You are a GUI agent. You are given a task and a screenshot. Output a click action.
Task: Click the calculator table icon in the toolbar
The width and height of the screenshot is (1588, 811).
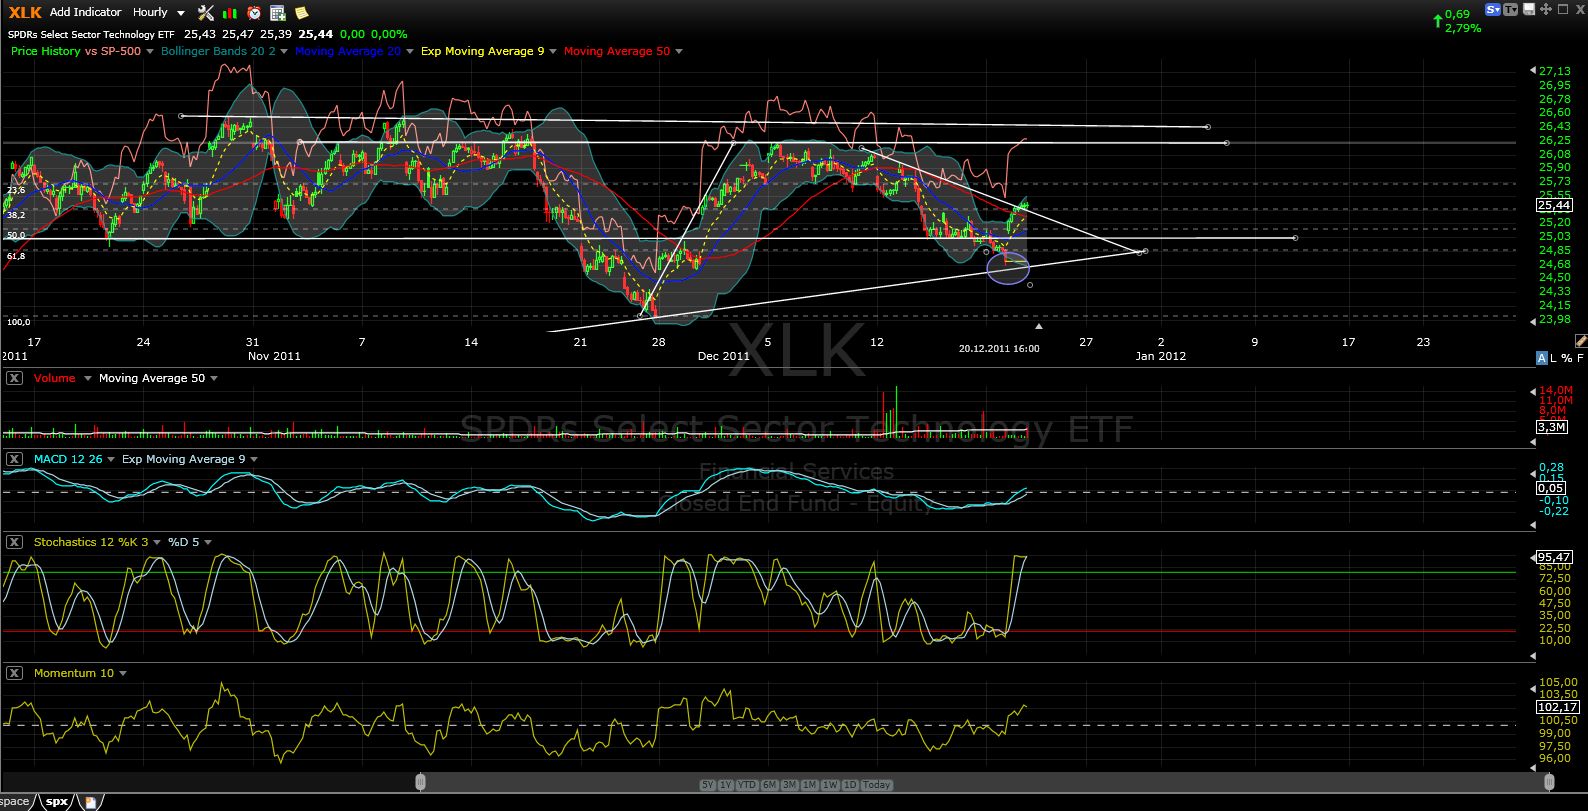point(278,12)
